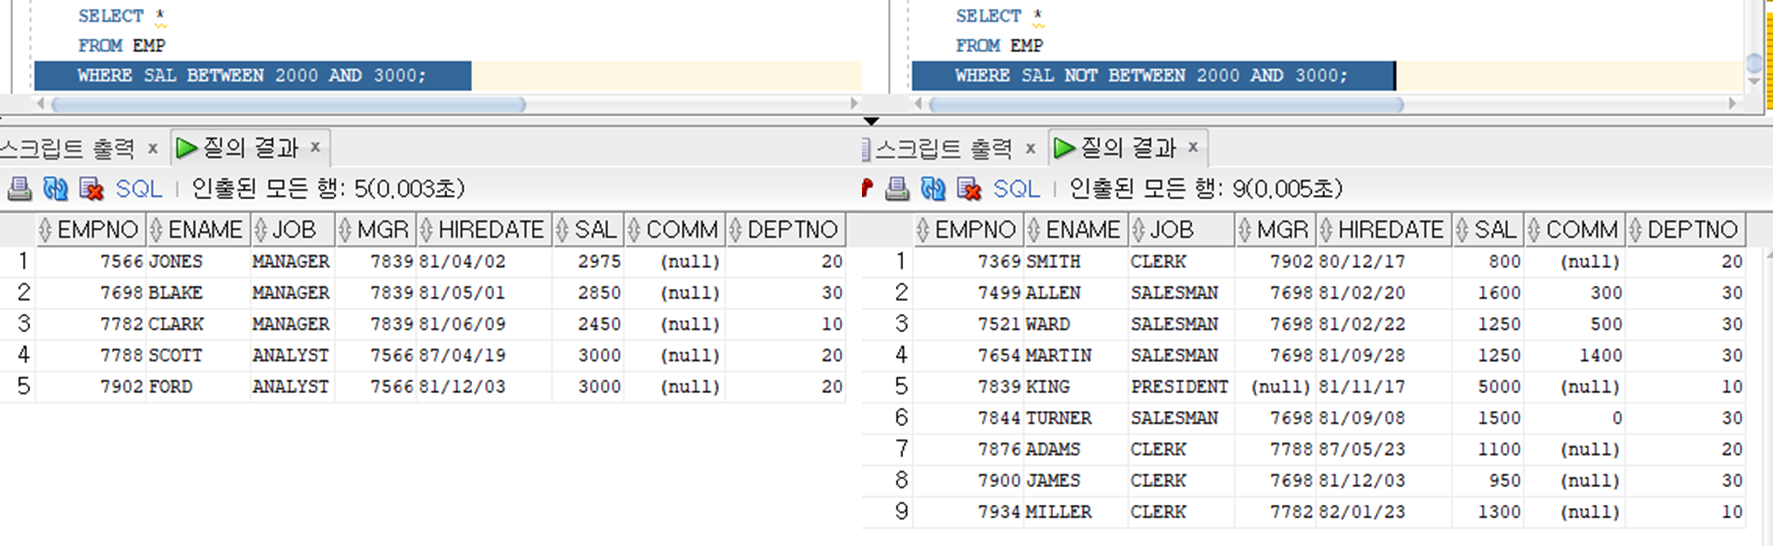Select ALLEN cell in right table

(x=1076, y=292)
